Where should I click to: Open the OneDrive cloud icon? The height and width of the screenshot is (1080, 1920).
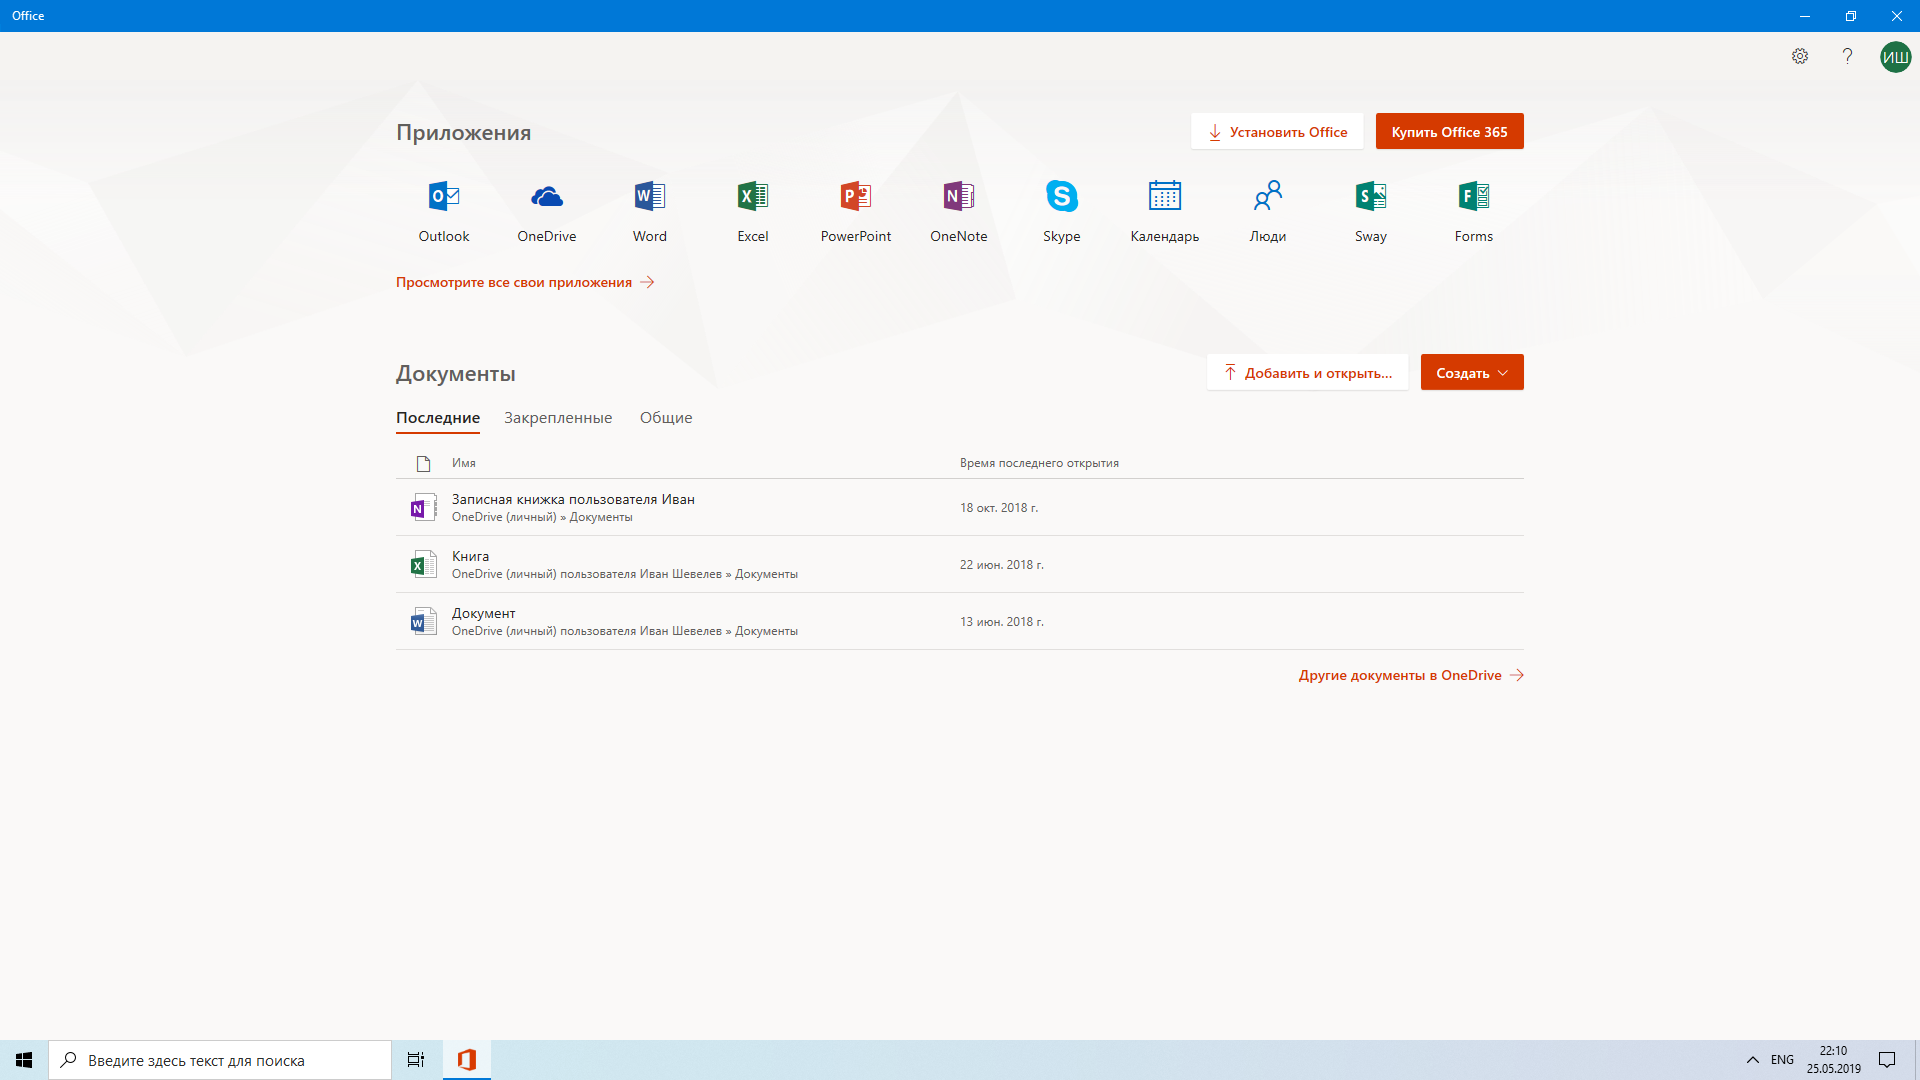(547, 196)
